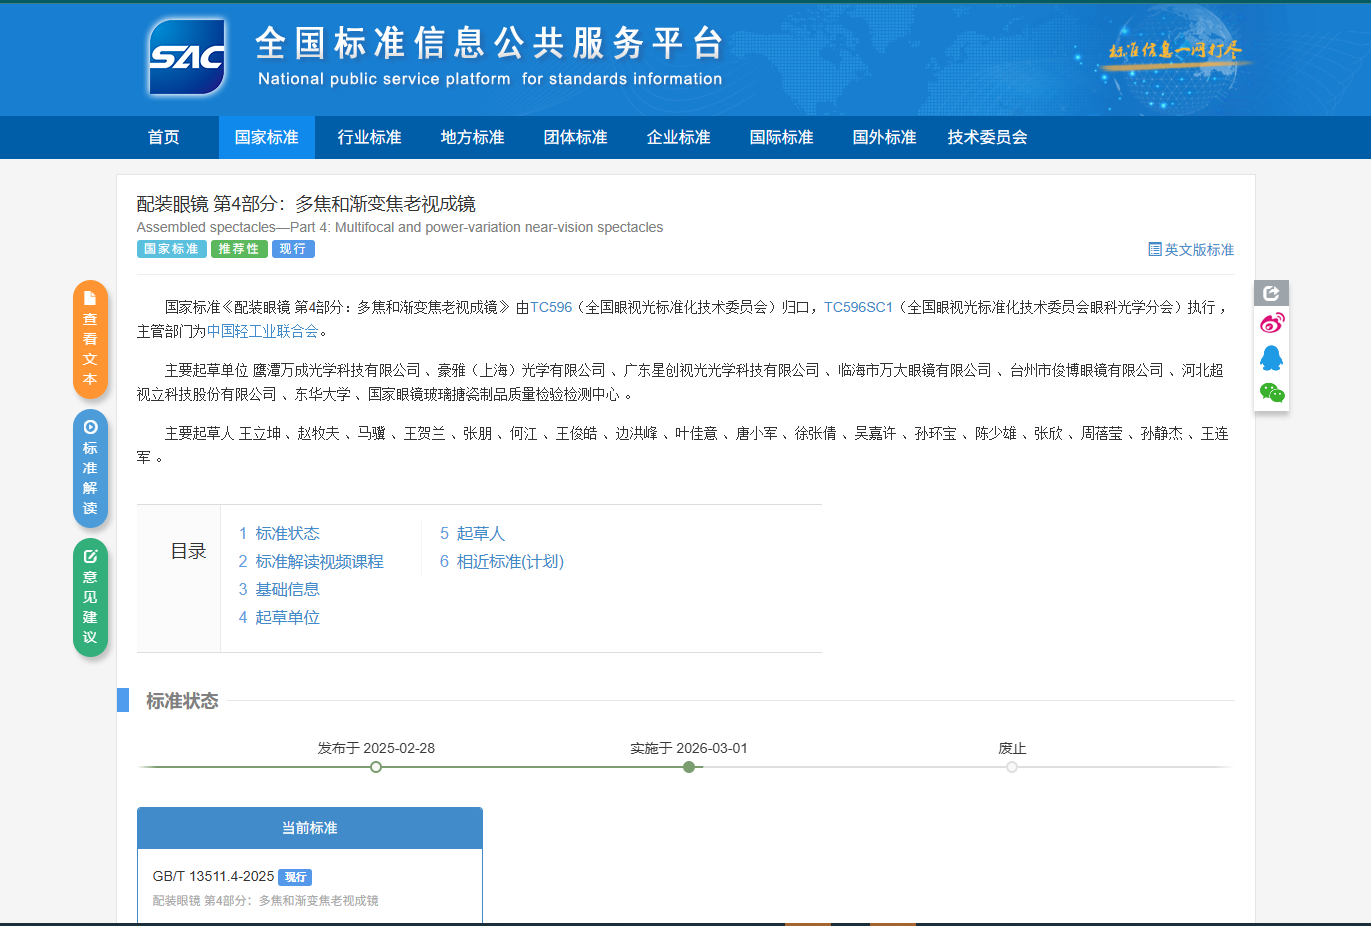Go to 首页 in navigation bar
The height and width of the screenshot is (926, 1371).
pos(164,137)
